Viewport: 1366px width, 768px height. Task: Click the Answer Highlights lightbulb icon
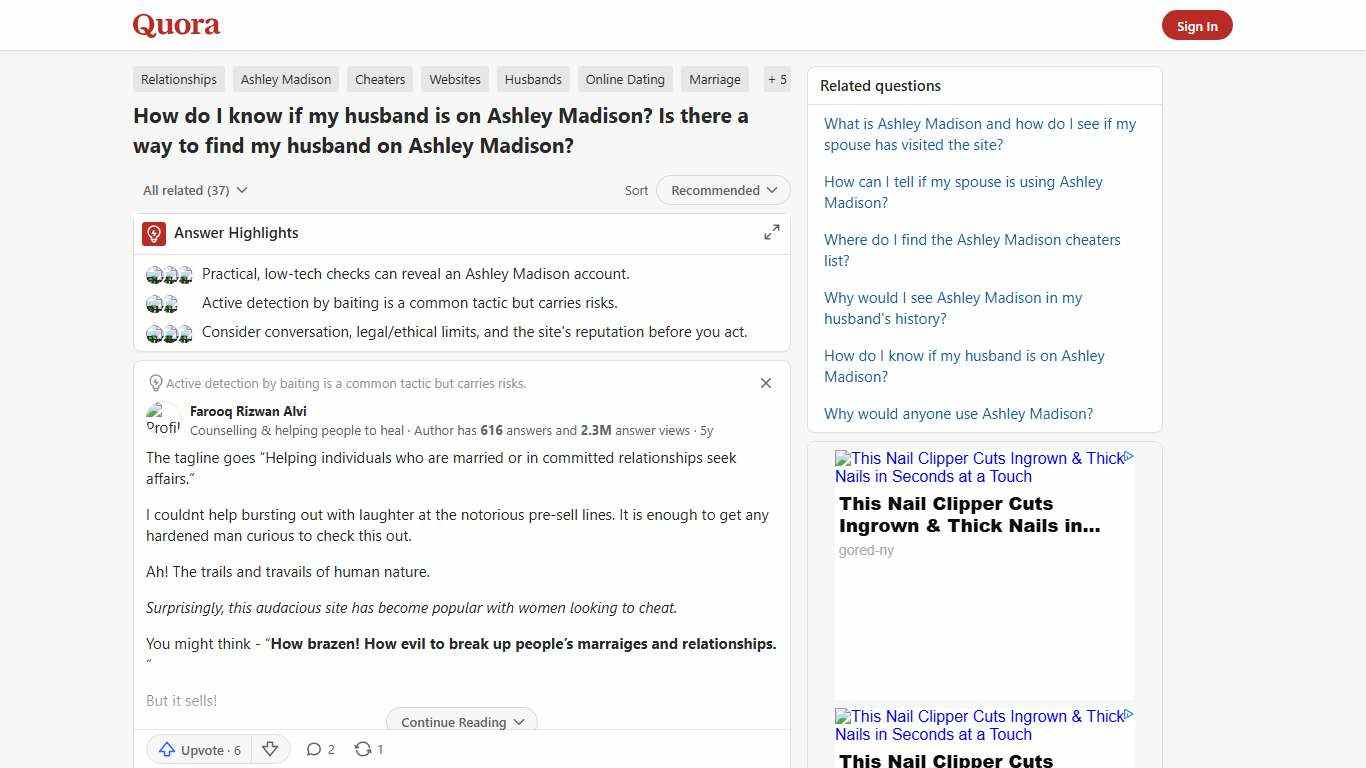(x=153, y=233)
